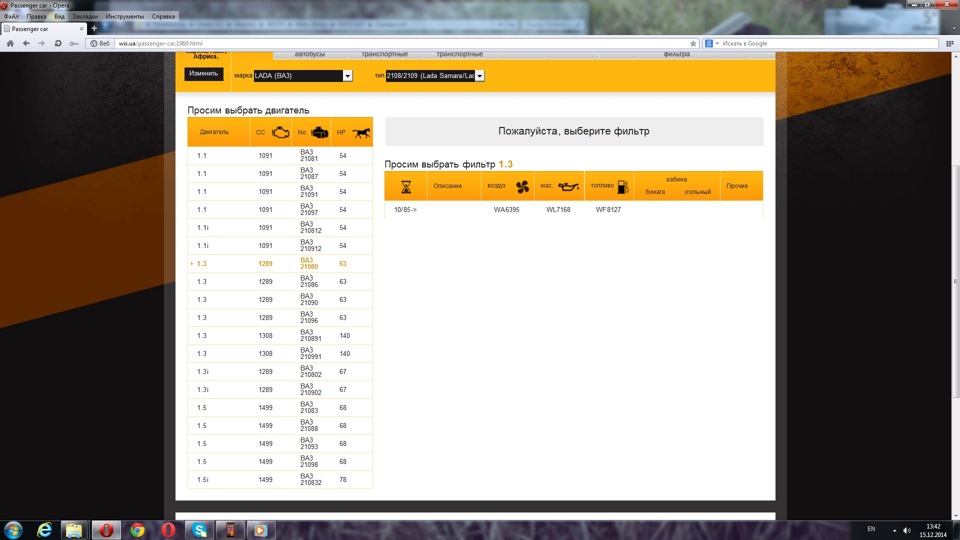Bookmark page using star icon in address bar

693,43
